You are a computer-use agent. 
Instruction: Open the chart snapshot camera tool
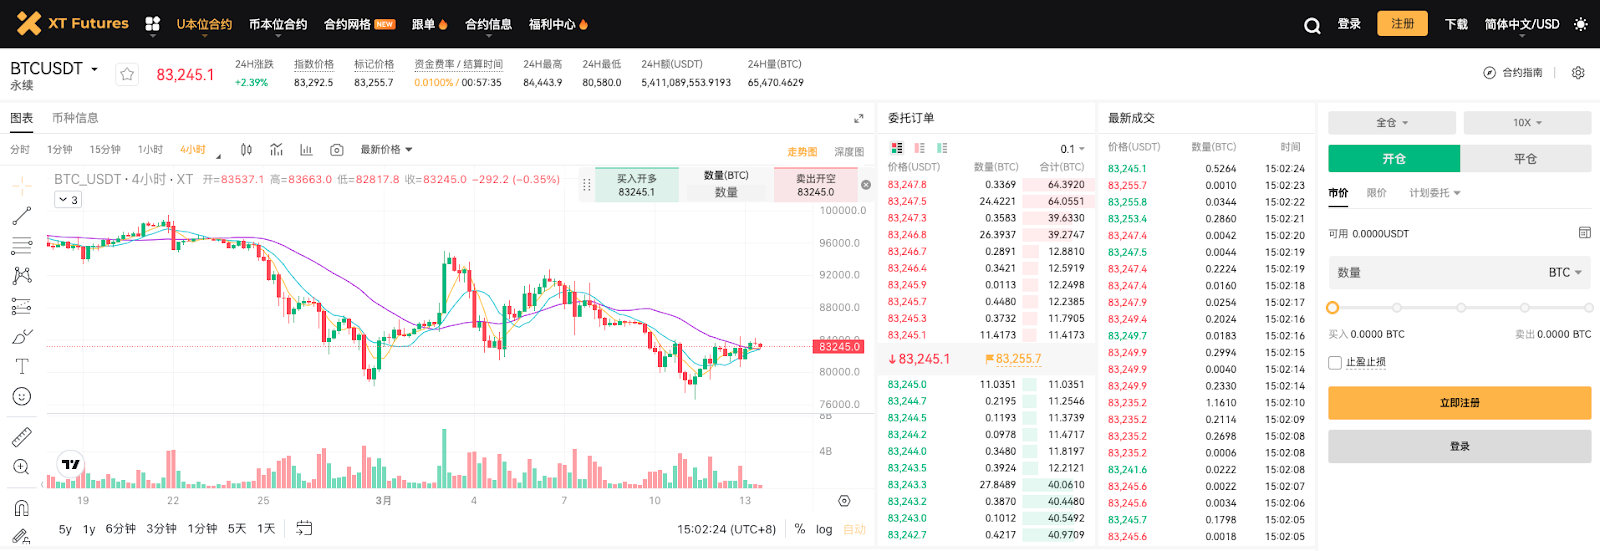point(337,150)
